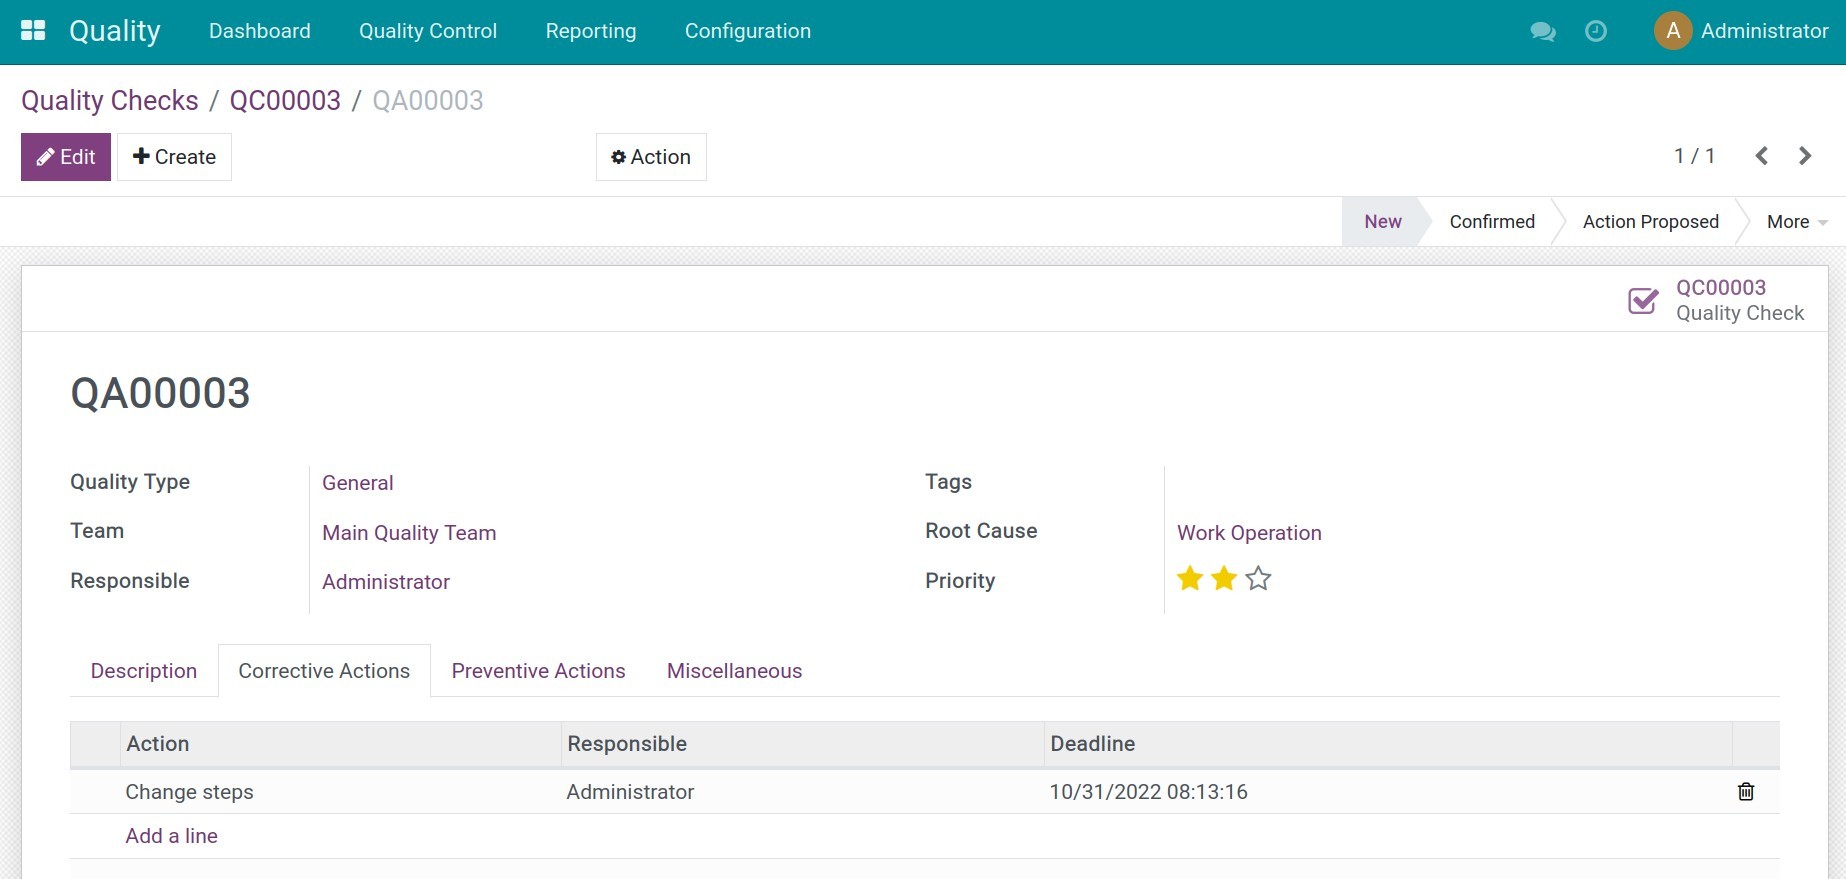Click the Add a line link
Screen dimensions: 1846x879
pos(171,836)
